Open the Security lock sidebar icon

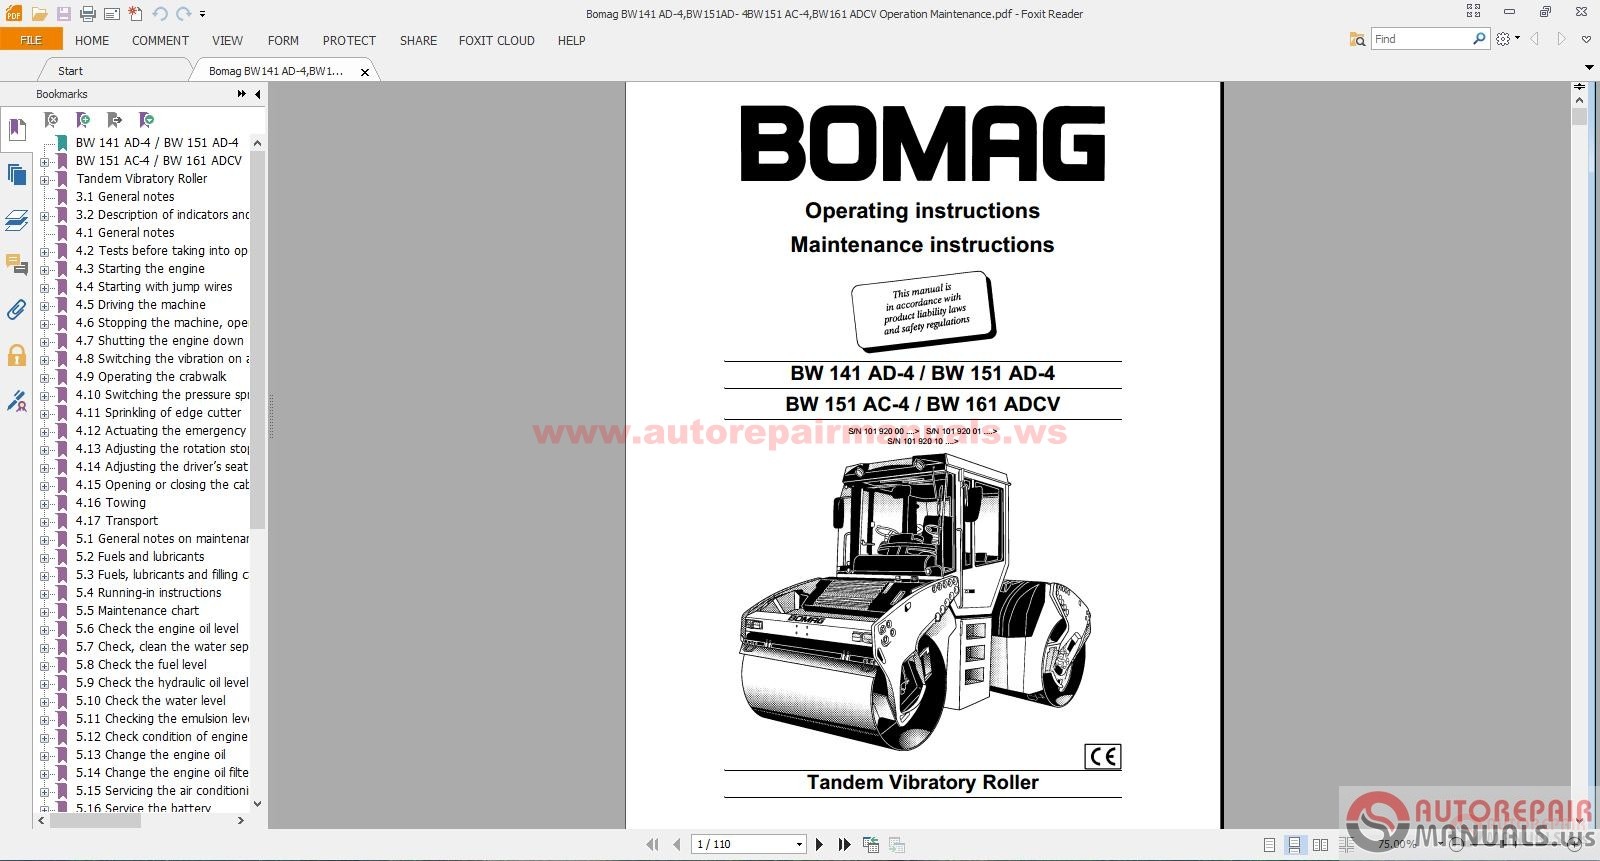tap(17, 355)
